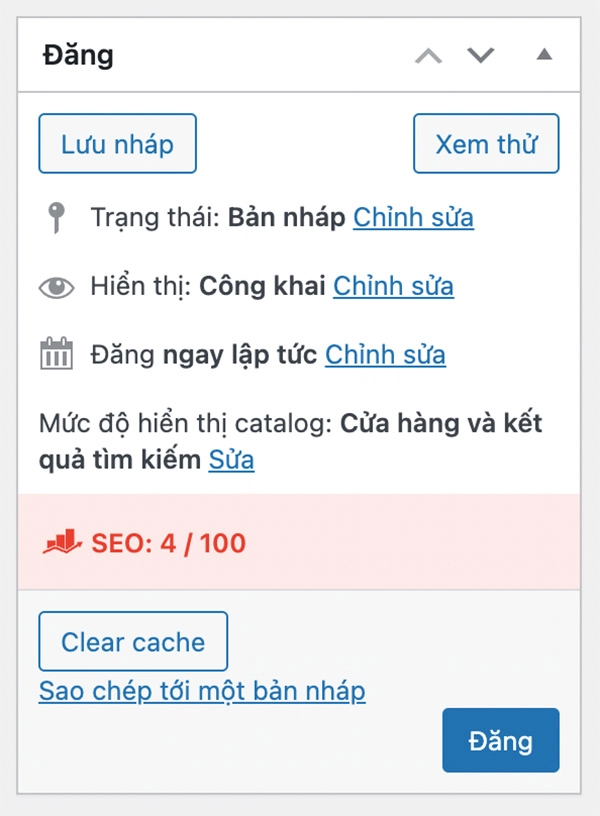
Task: Publish the post with the Đăng button
Action: point(500,741)
